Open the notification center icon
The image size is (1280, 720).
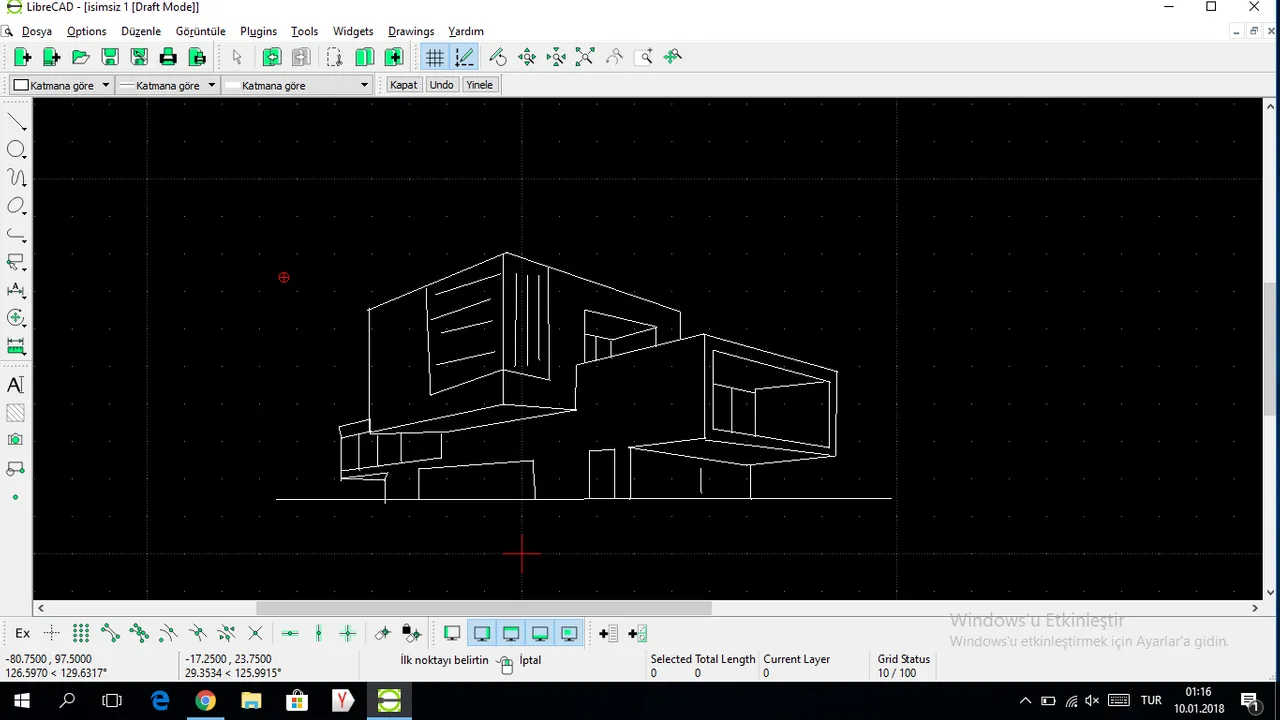pos(1249,701)
